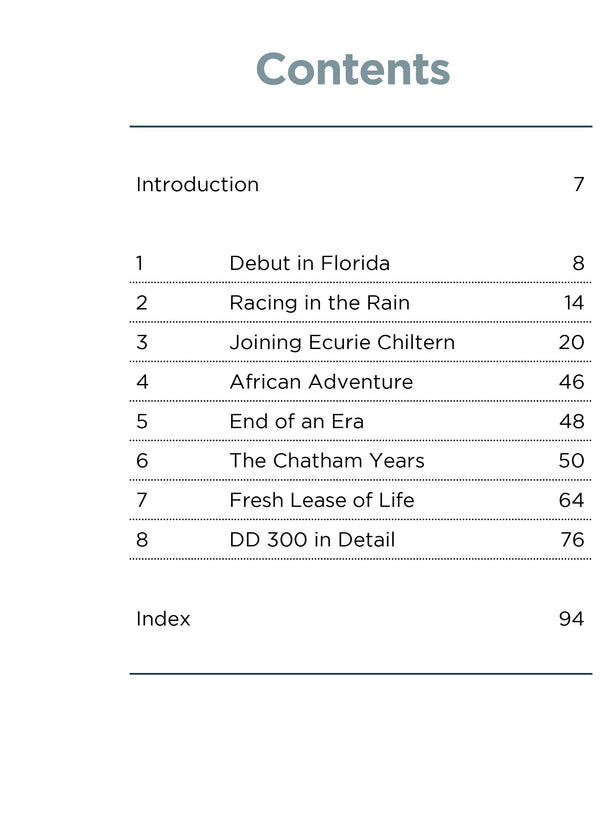
Task: Select End of an Era chapter
Action: (296, 421)
